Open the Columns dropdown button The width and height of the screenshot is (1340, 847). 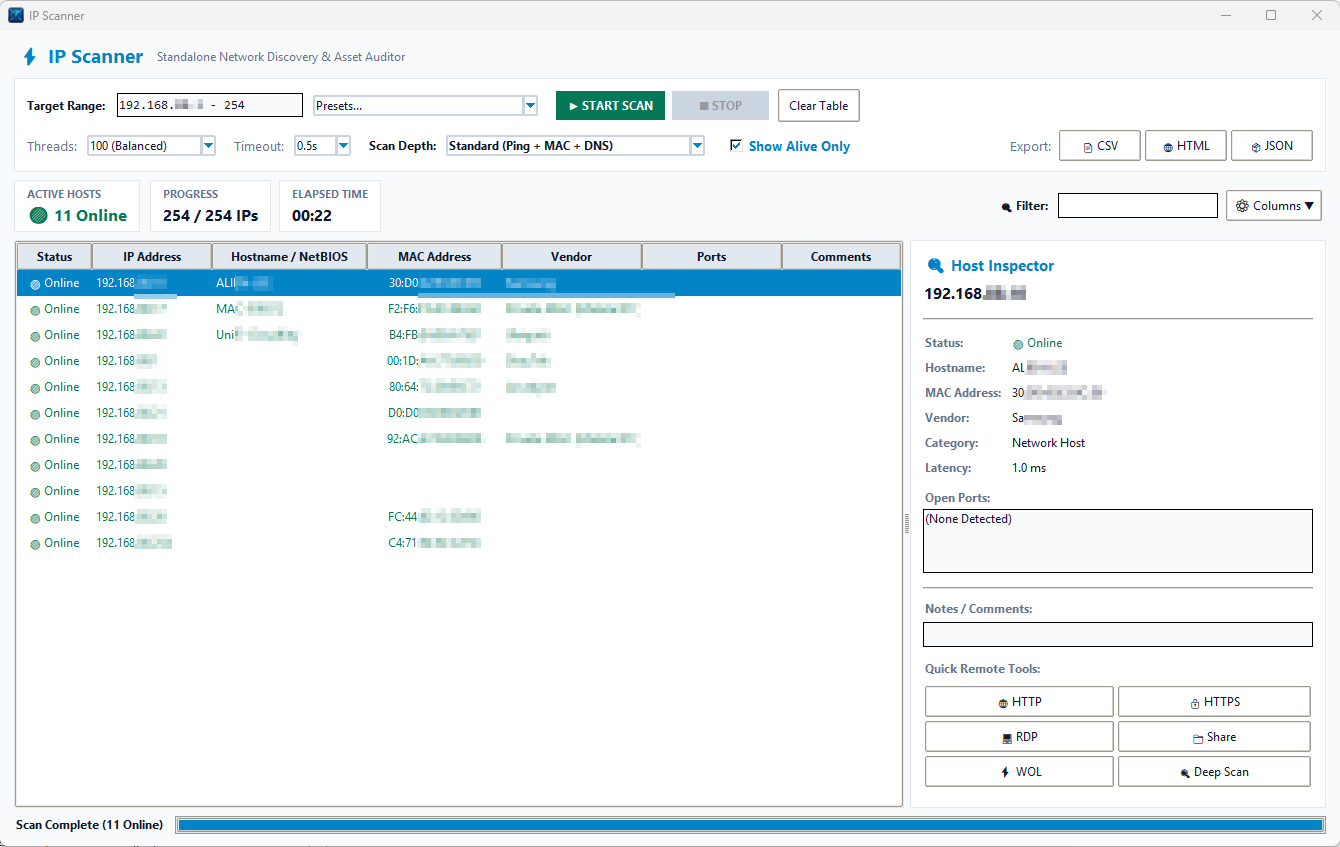(1274, 206)
